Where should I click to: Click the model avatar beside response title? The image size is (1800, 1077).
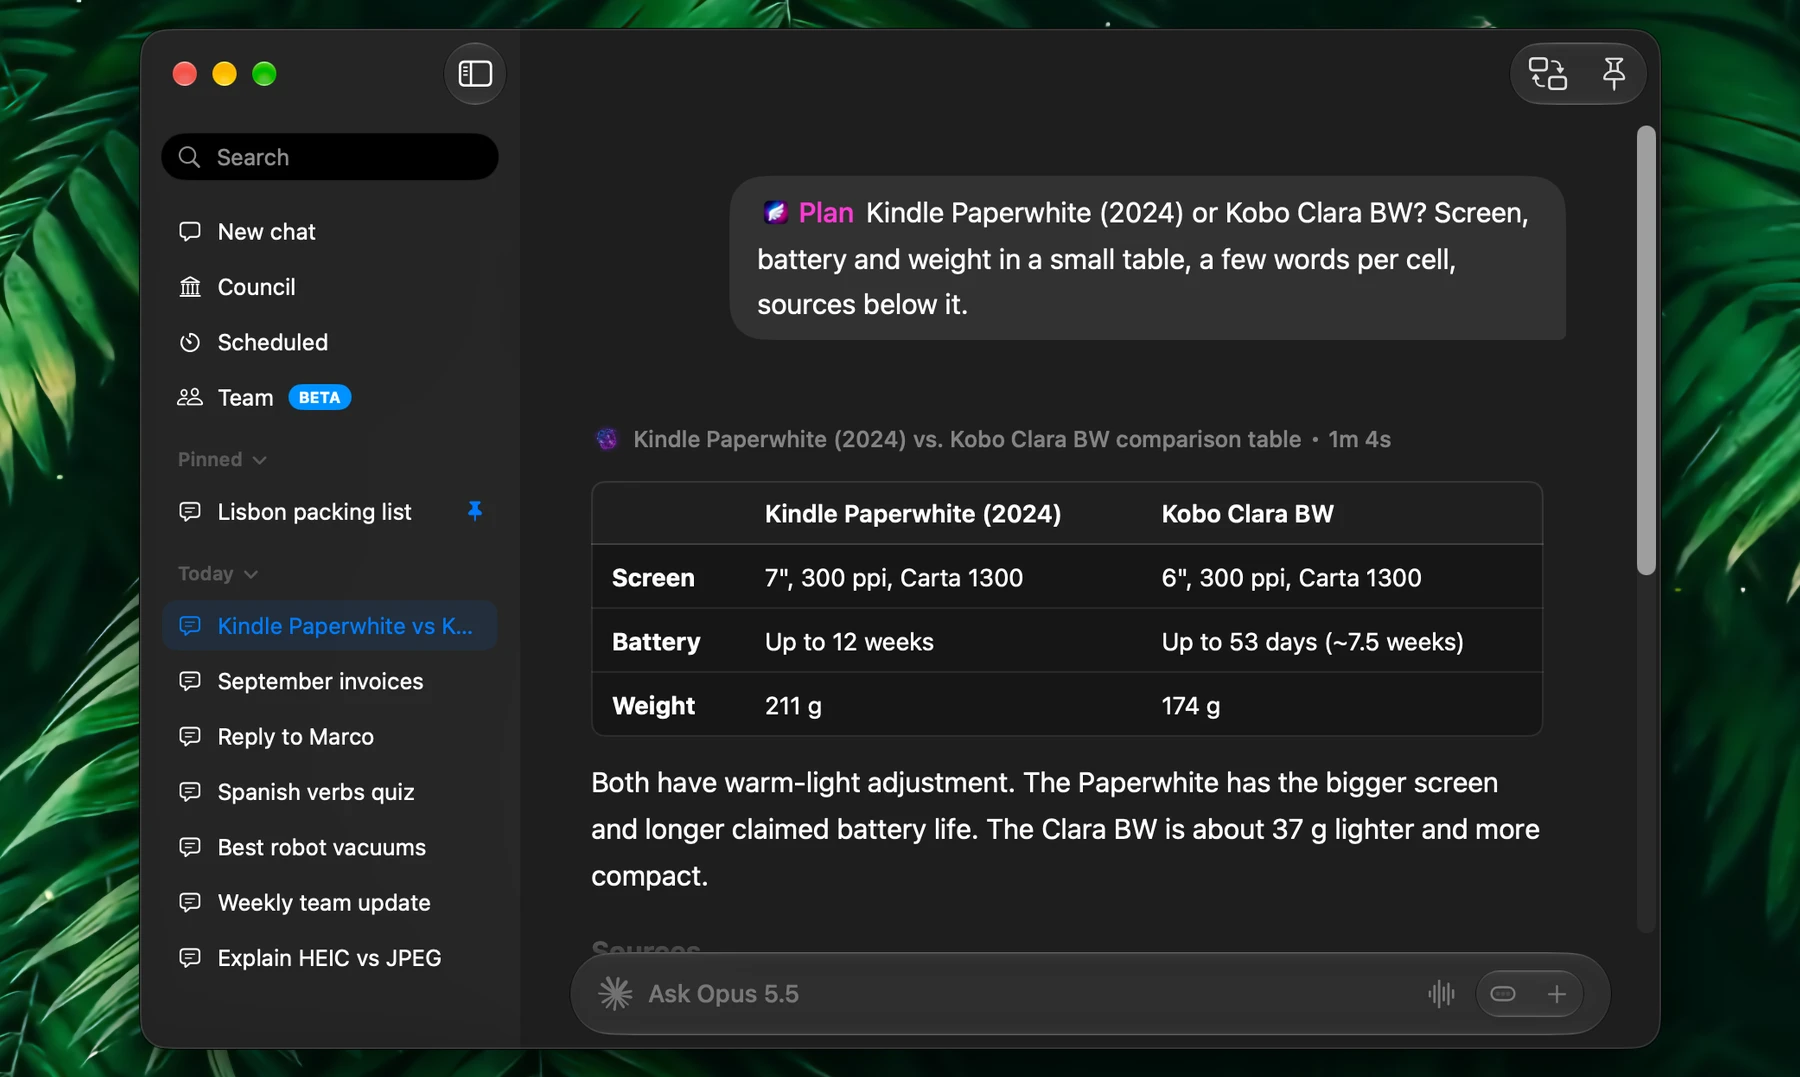[x=606, y=439]
